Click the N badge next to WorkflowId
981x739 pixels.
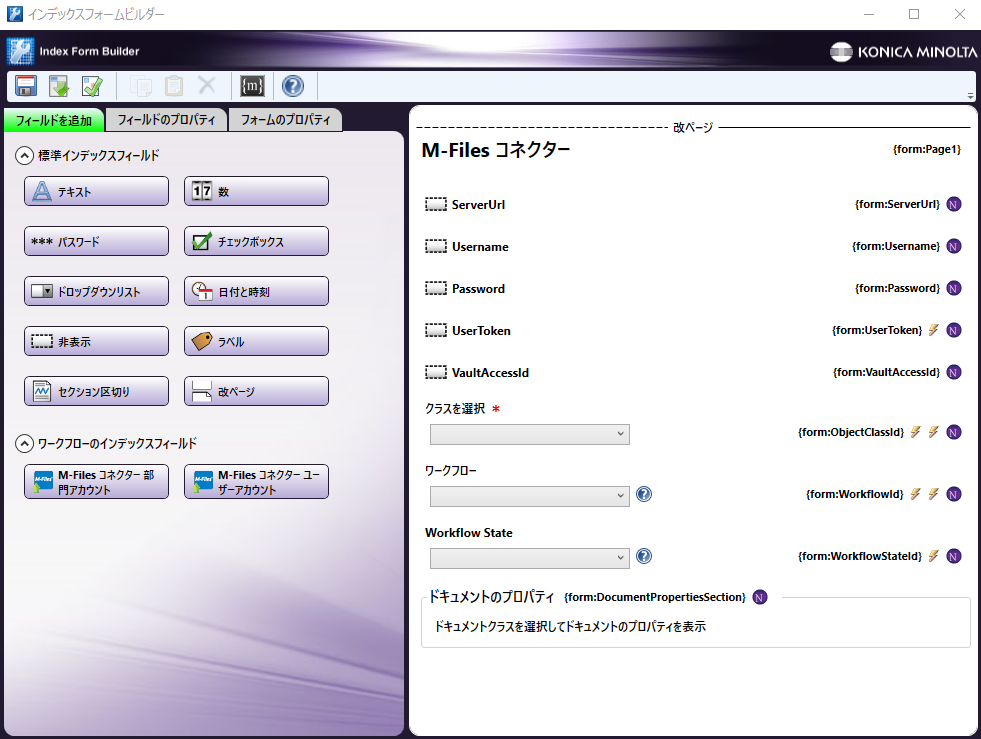point(953,494)
